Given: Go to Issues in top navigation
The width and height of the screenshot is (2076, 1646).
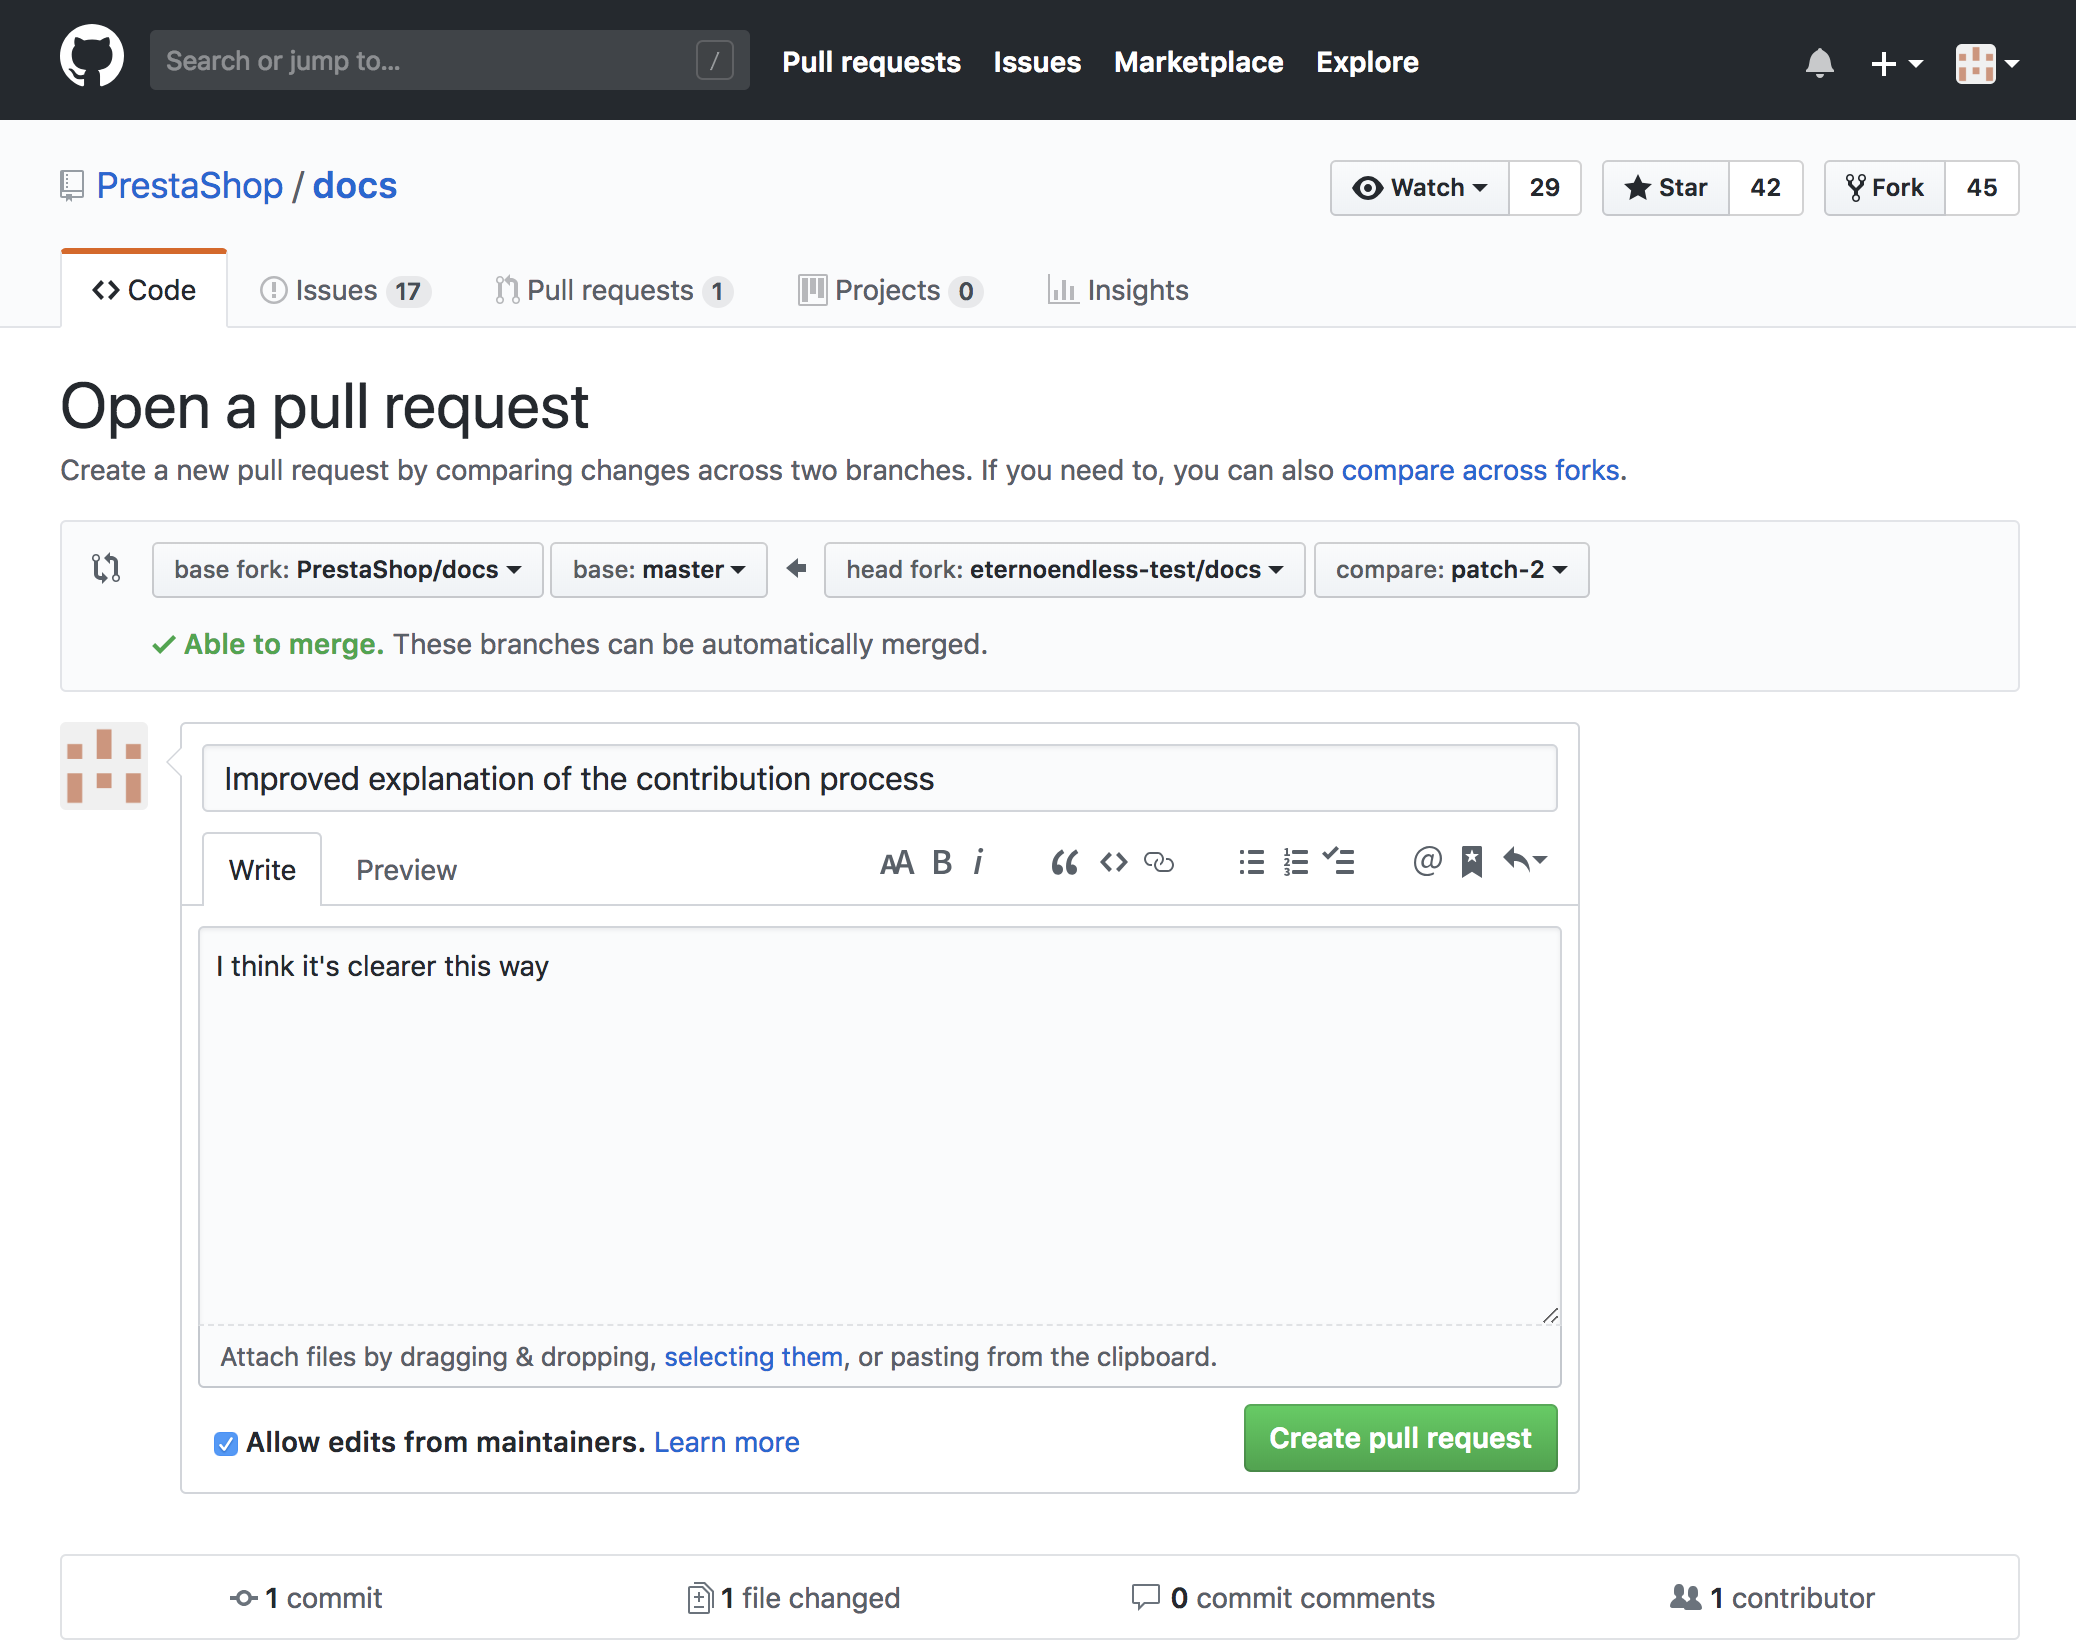Looking at the screenshot, I should [1037, 62].
